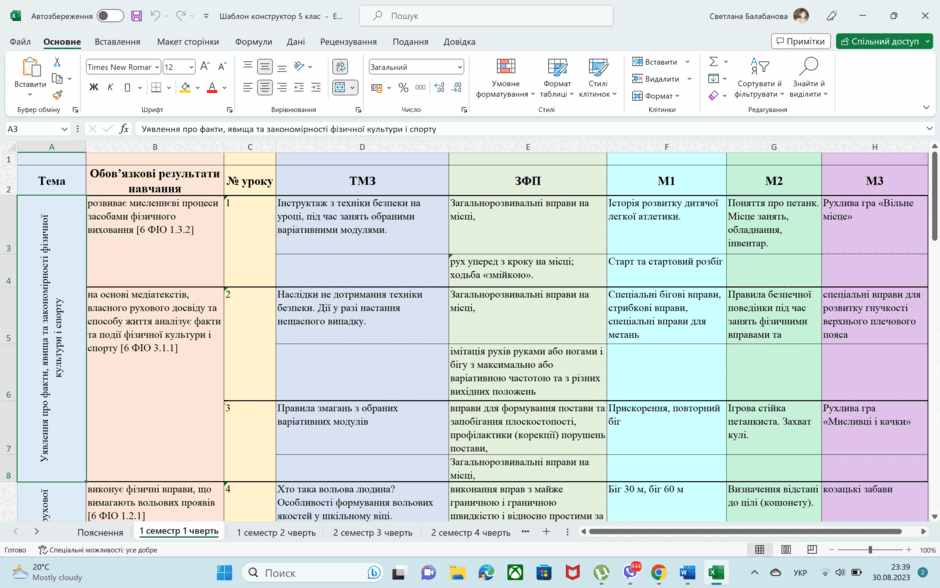Open Сортувати й фільтрувати menu
The height and width of the screenshot is (588, 940).
[759, 78]
